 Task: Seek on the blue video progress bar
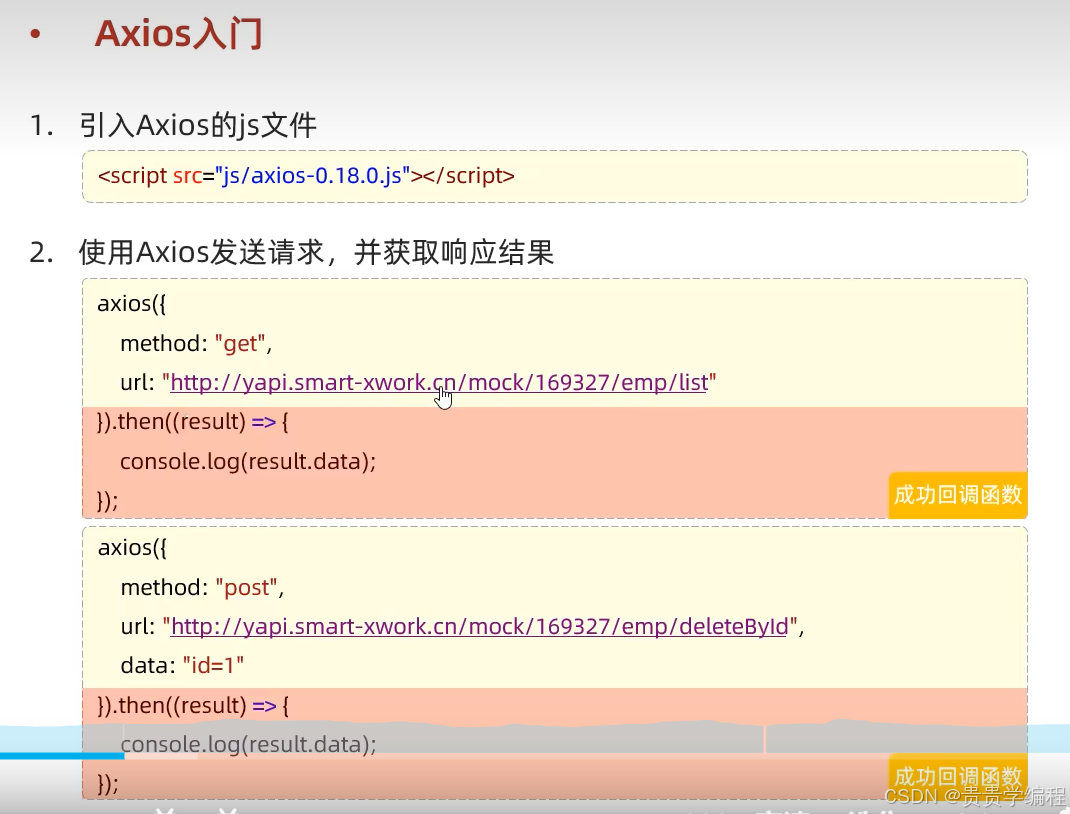[x=62, y=755]
